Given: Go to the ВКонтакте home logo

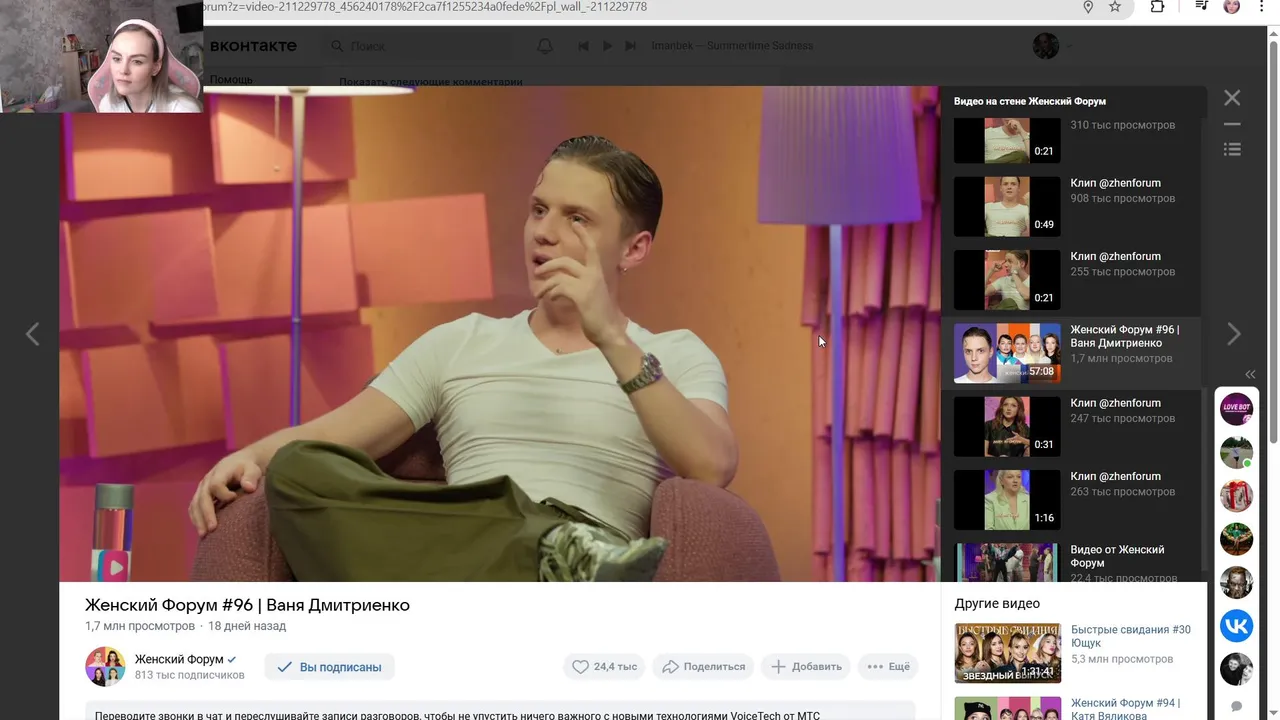Looking at the screenshot, I should pos(253,46).
